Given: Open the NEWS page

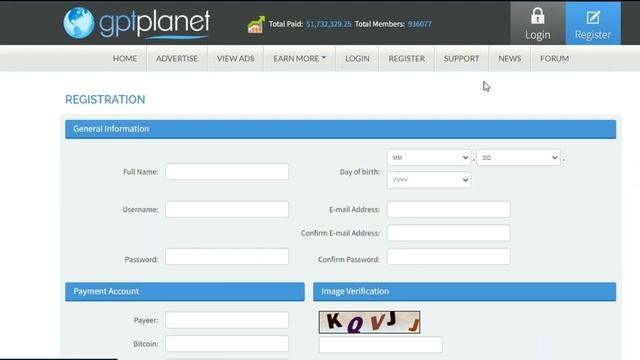Looking at the screenshot, I should coord(510,58).
